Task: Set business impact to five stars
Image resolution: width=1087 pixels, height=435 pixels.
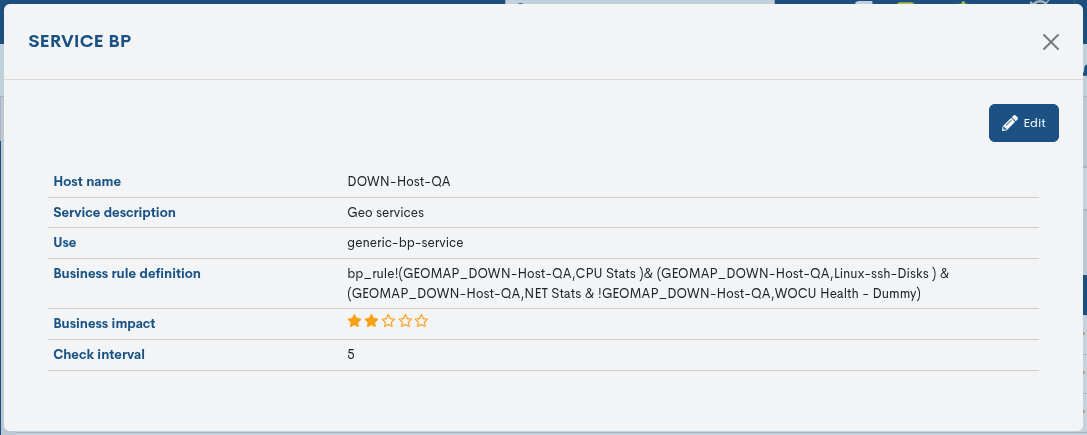Action: point(421,321)
